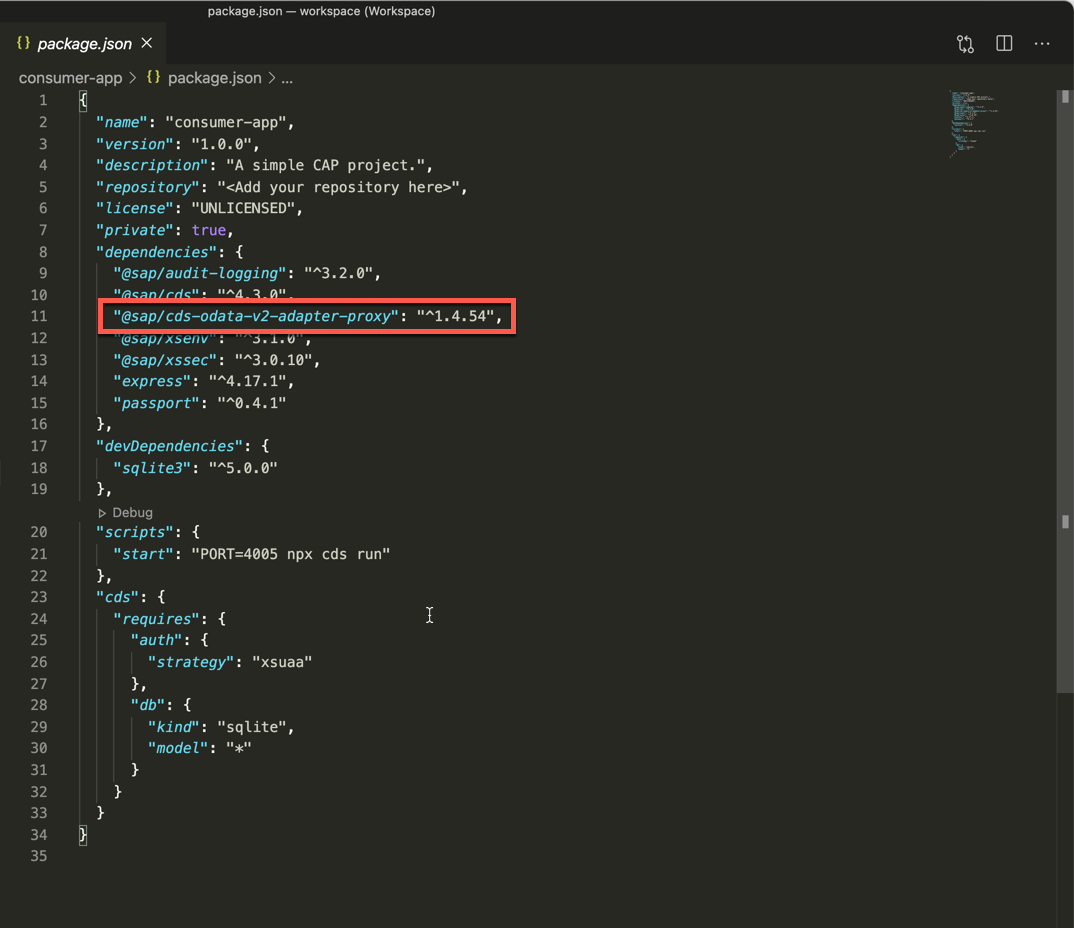The image size is (1074, 928).
Task: Open the More Actions ellipsis menu
Action: point(1042,44)
